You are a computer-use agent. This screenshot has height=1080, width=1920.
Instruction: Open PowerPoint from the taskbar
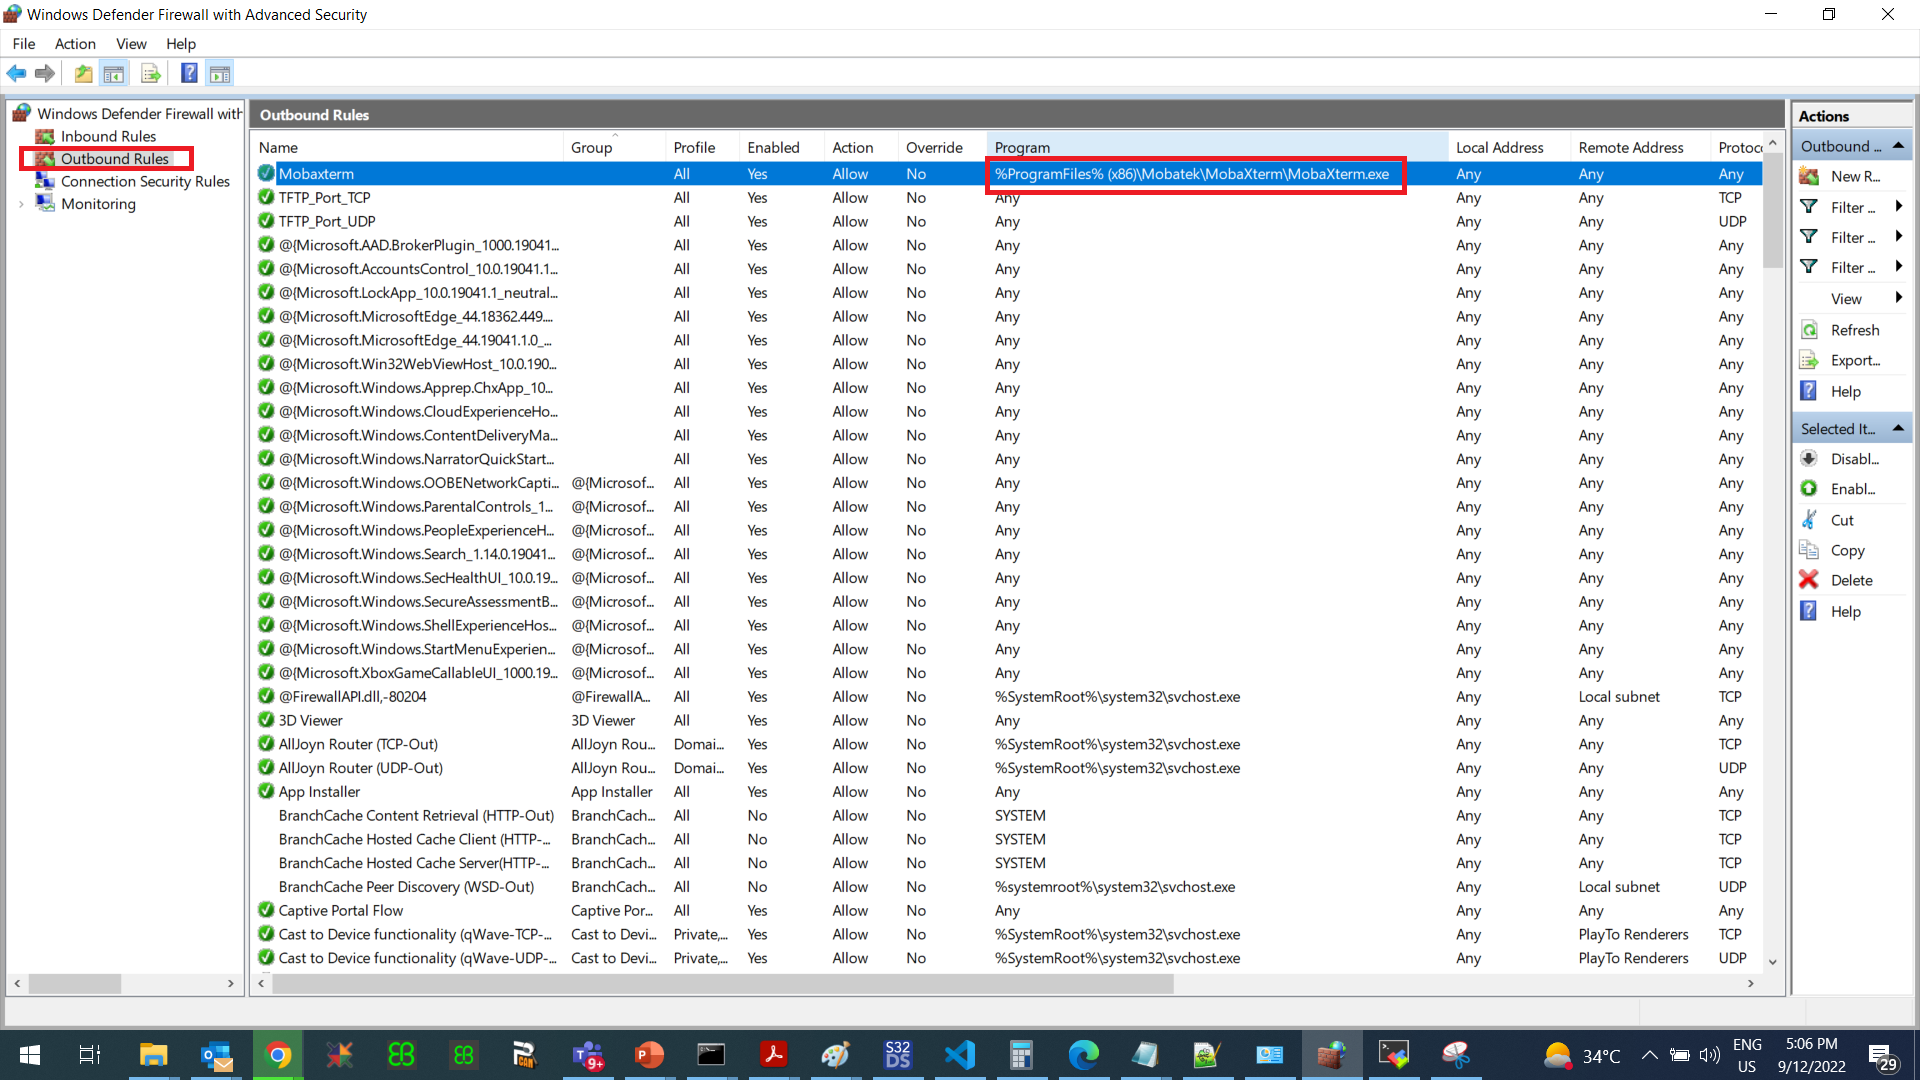649,1055
